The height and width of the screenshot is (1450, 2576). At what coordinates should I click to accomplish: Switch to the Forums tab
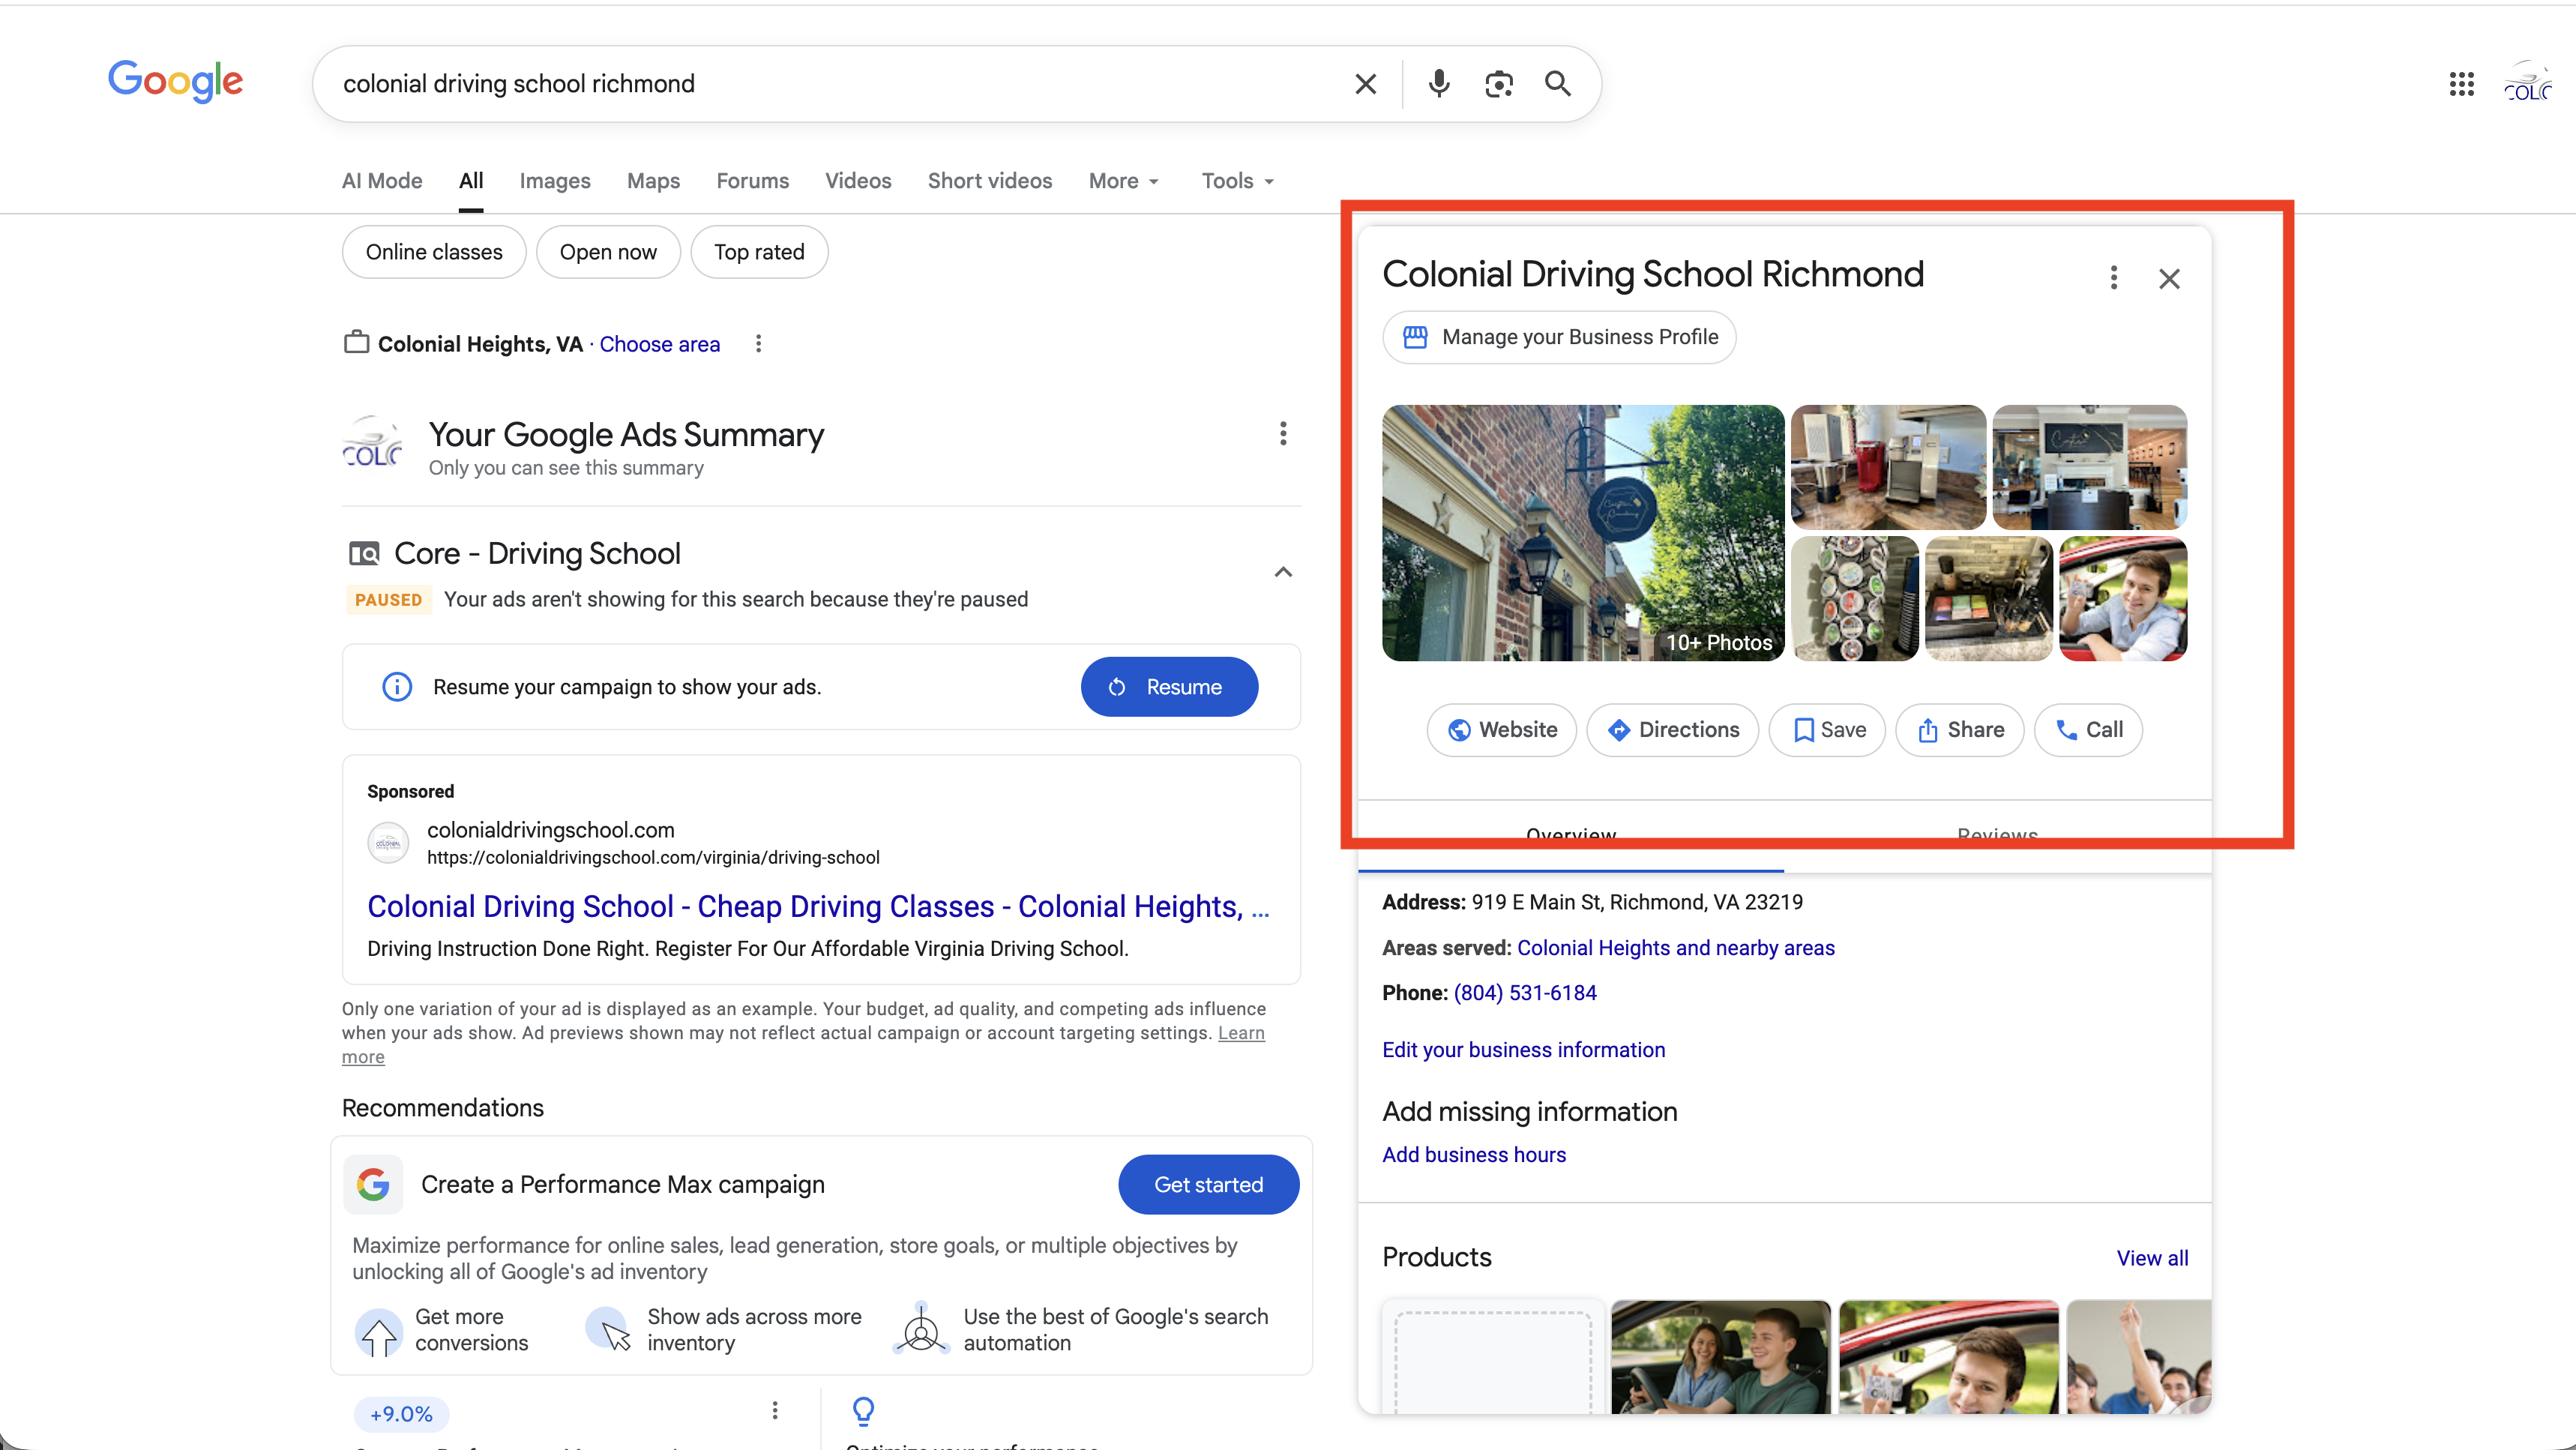752,181
